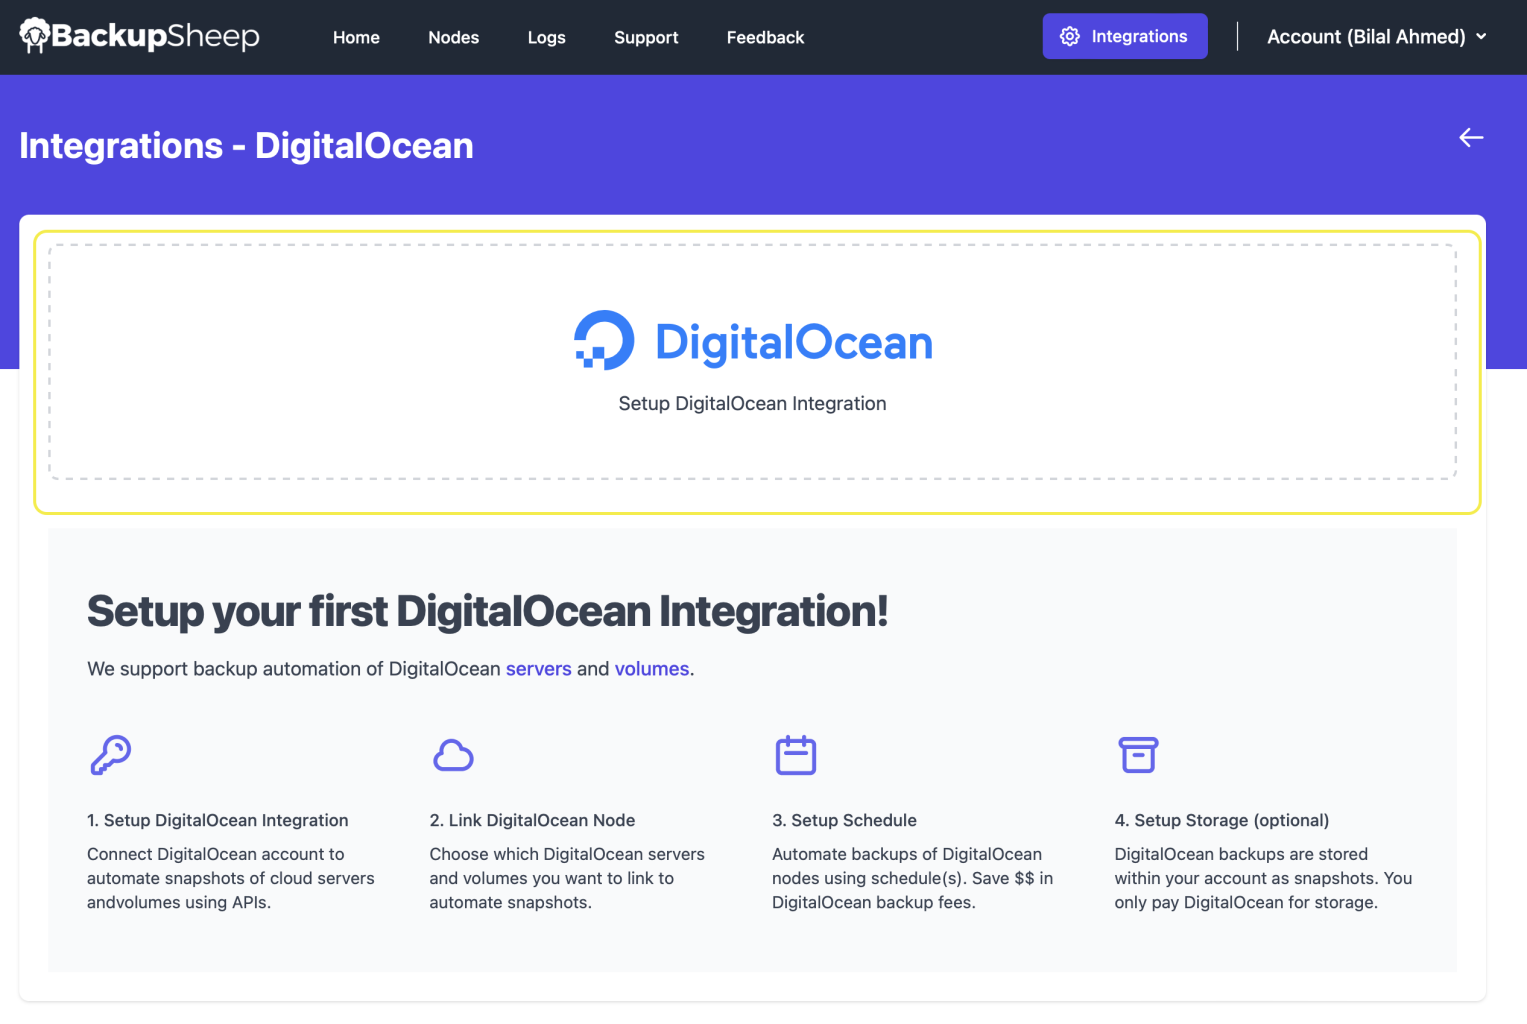
Task: Click the DigitalOcean wordmark text
Action: click(794, 342)
